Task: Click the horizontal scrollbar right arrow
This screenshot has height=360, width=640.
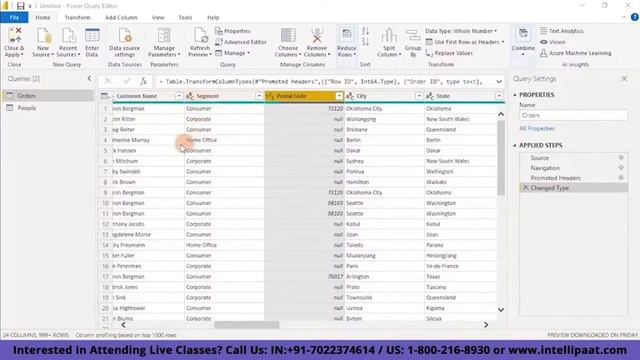Action: pyautogui.click(x=486, y=325)
